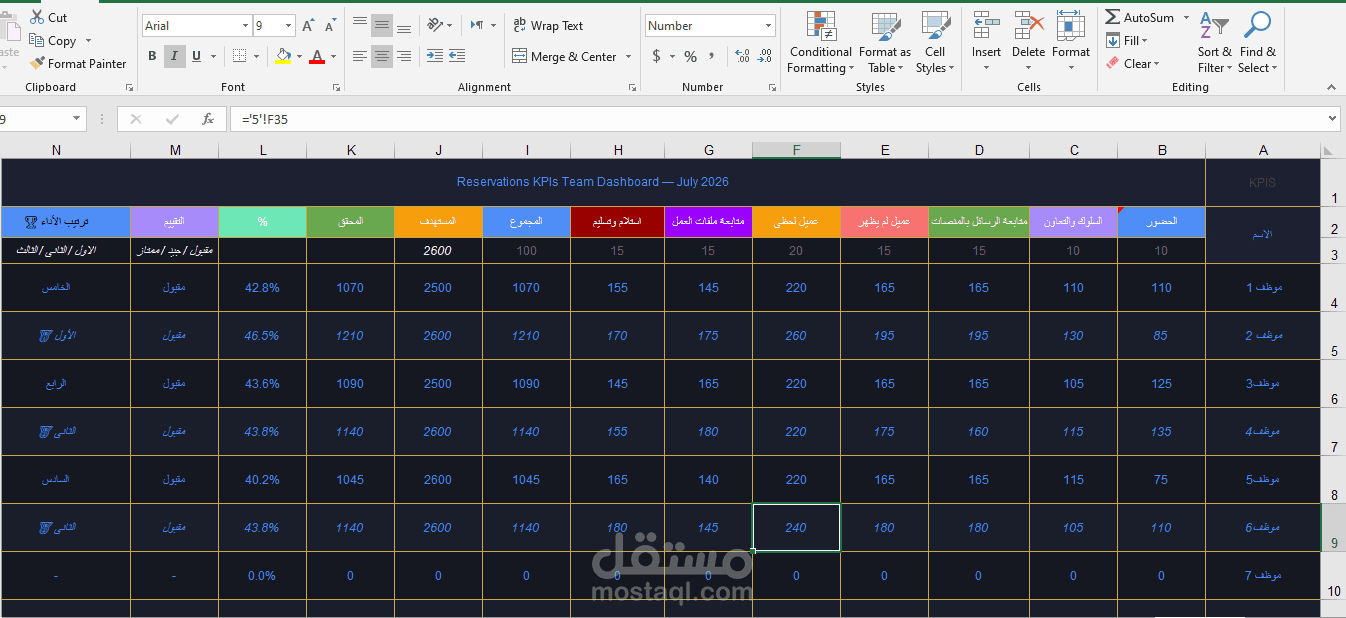Click Insert Function fx button
The image size is (1346, 618).
pyautogui.click(x=208, y=119)
